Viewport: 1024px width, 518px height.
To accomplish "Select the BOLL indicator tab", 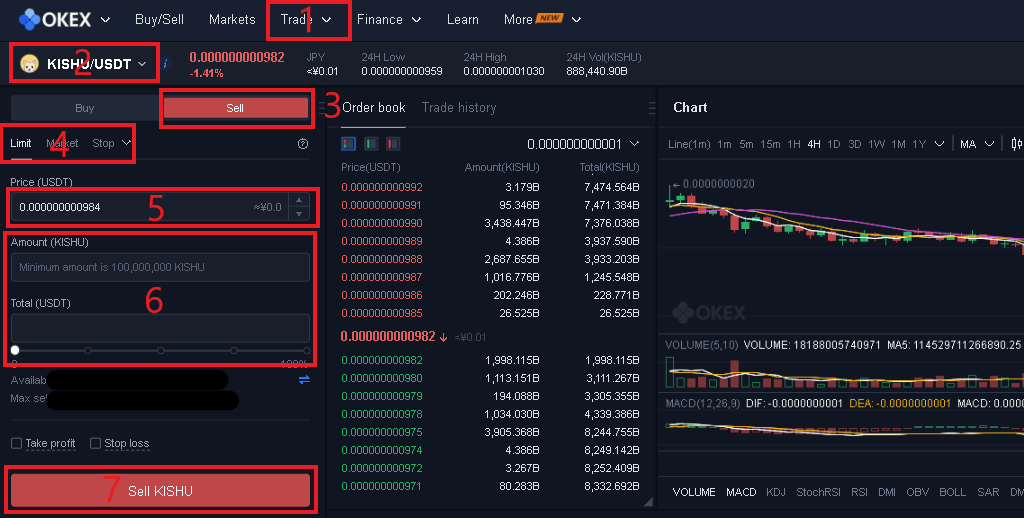I will coord(953,492).
